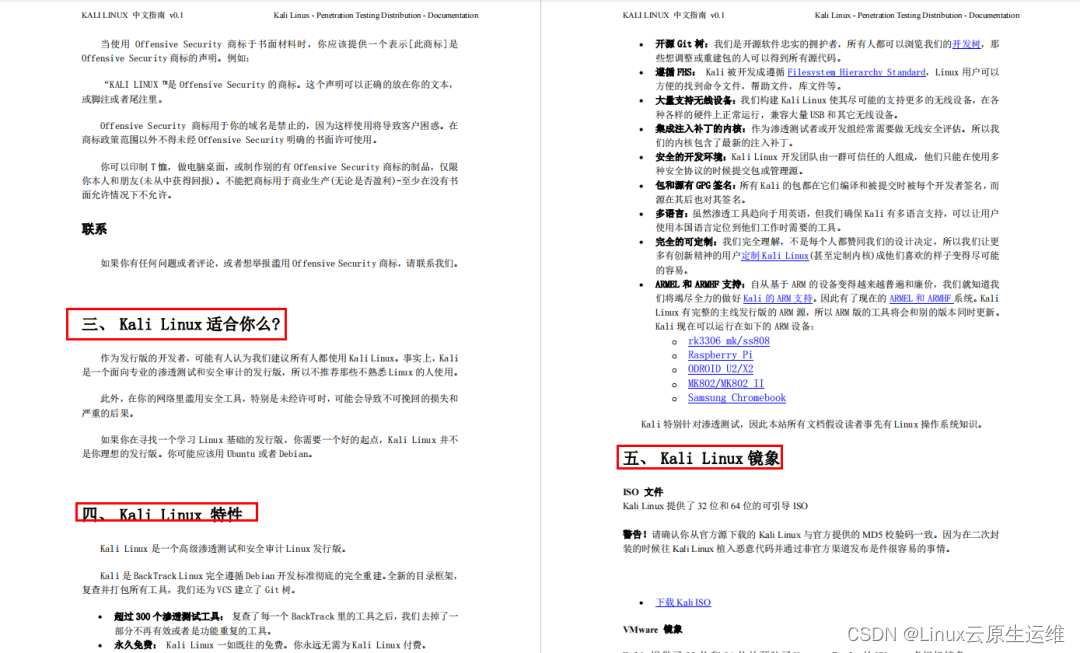
Task: Open the MK802/MK802 II link
Action: point(725,384)
